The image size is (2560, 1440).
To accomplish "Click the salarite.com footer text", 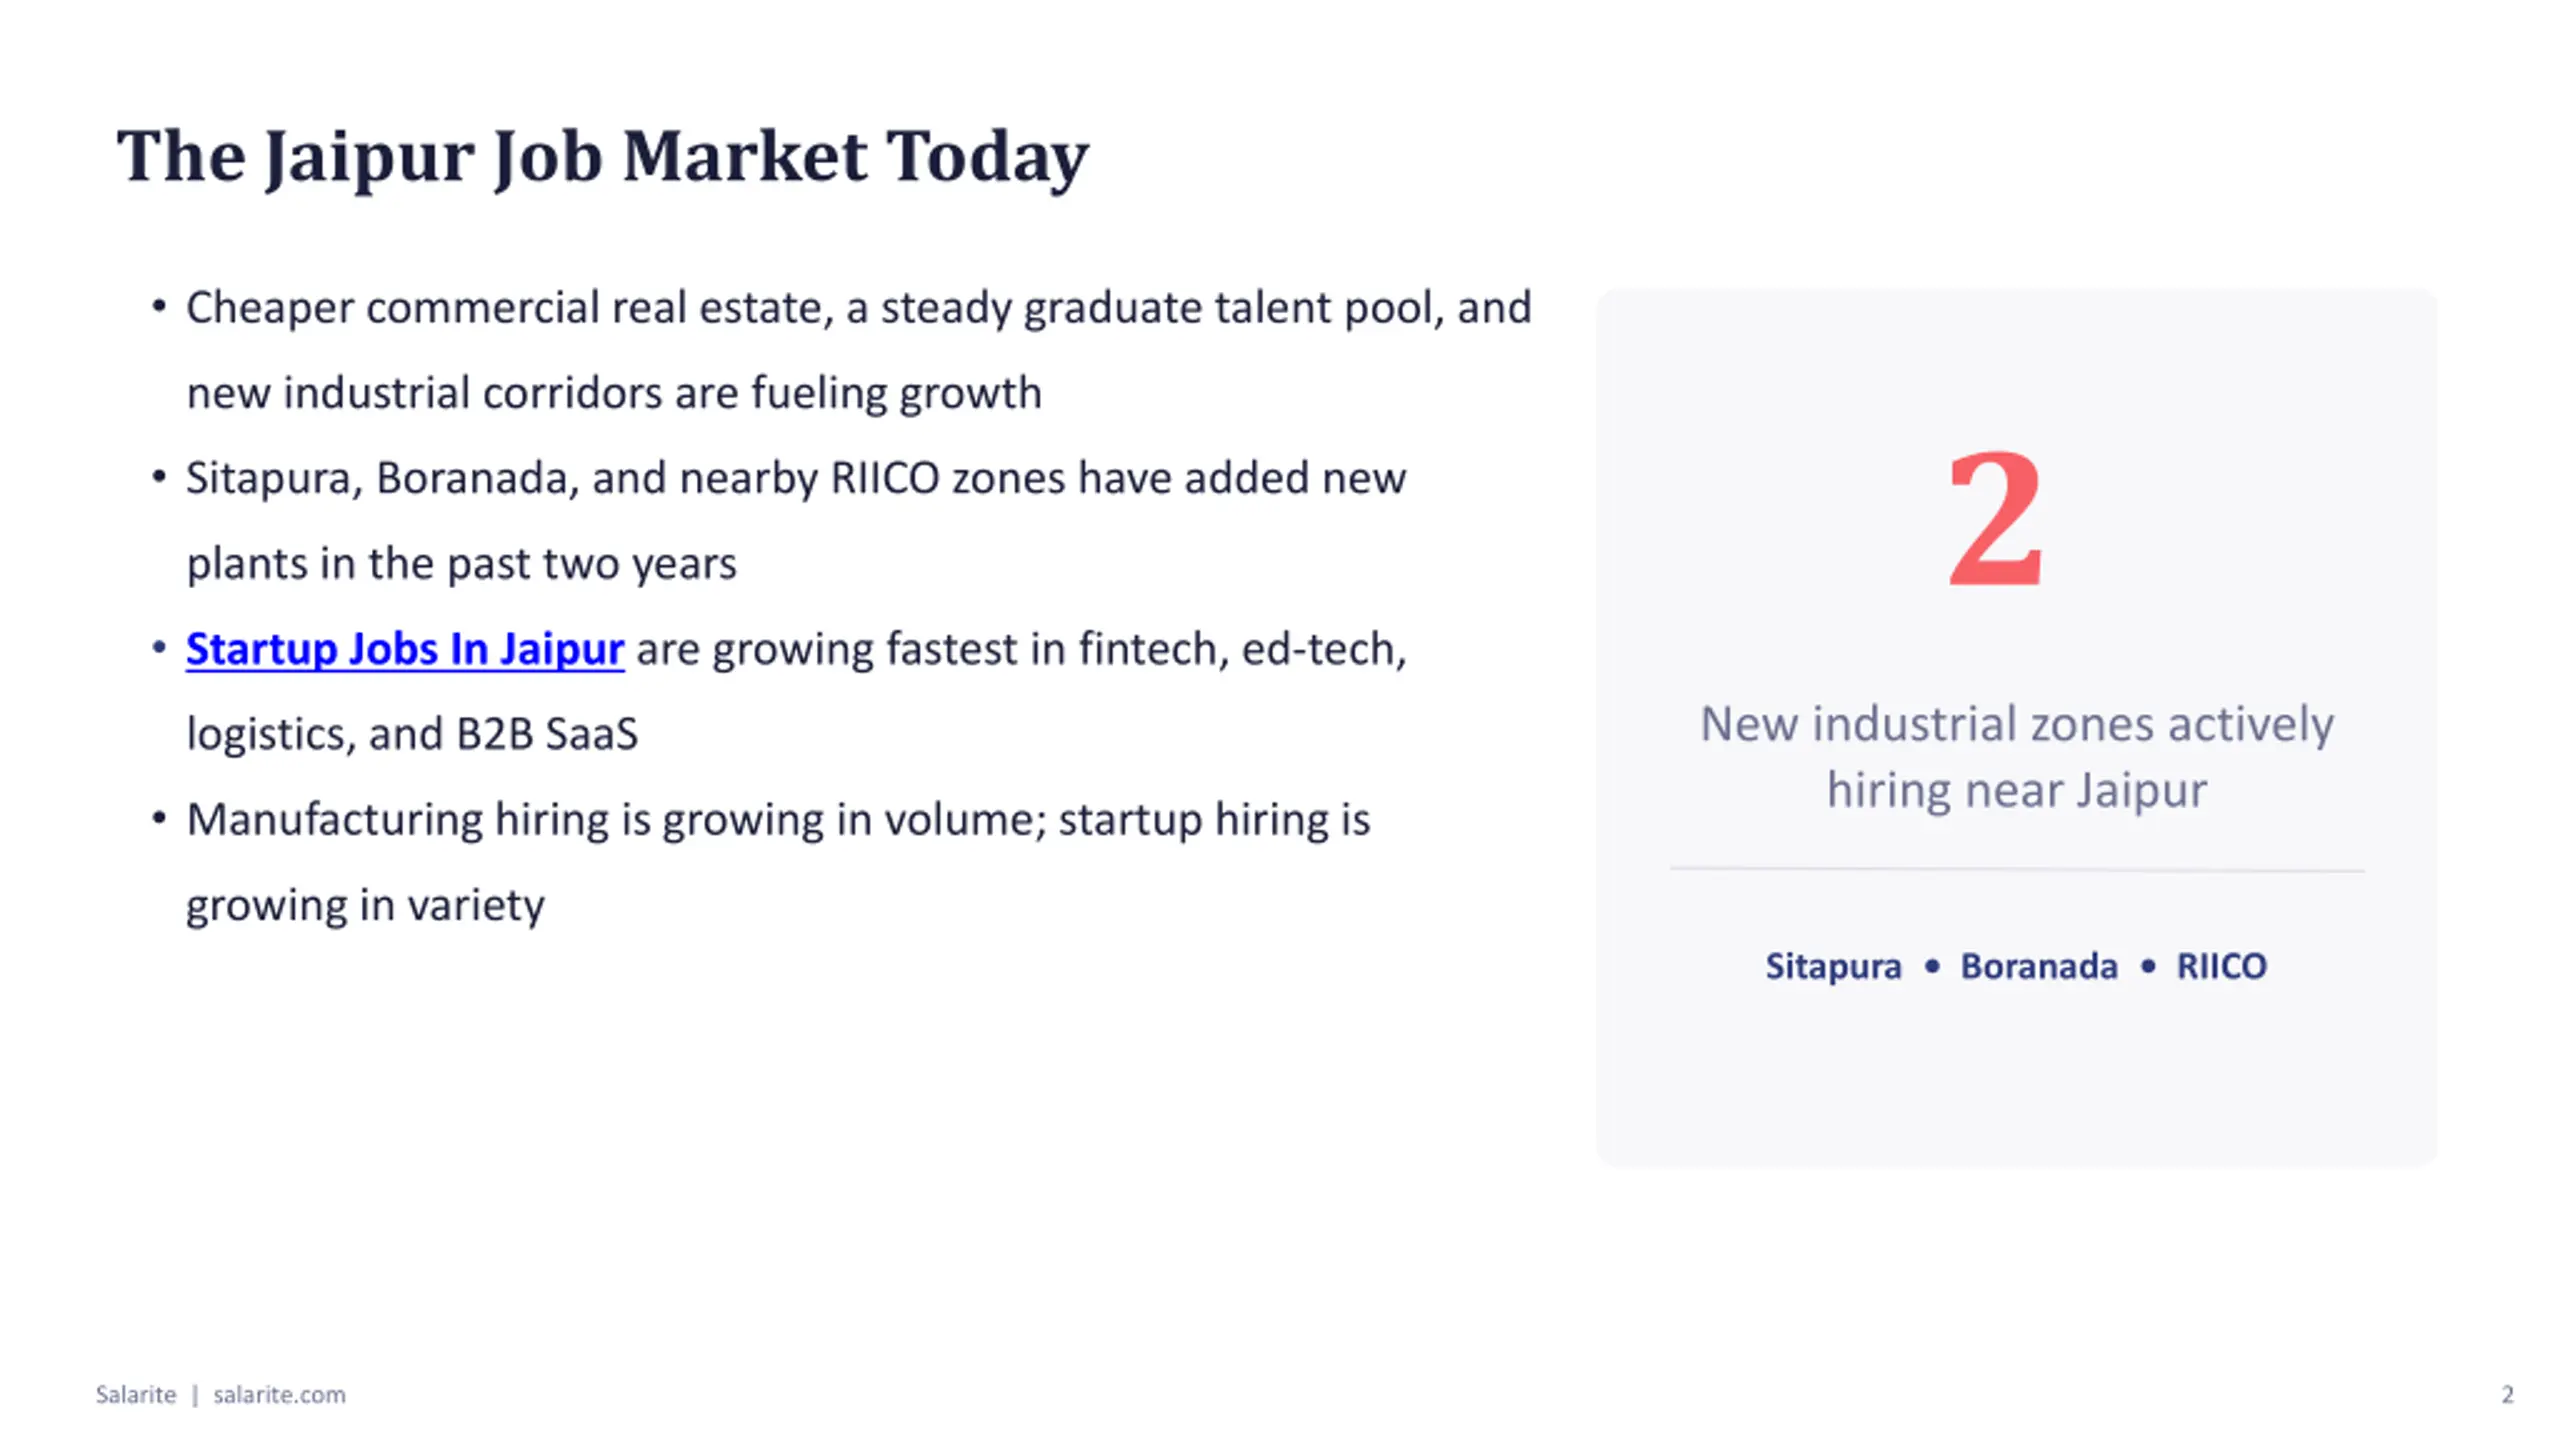I will click(279, 1394).
